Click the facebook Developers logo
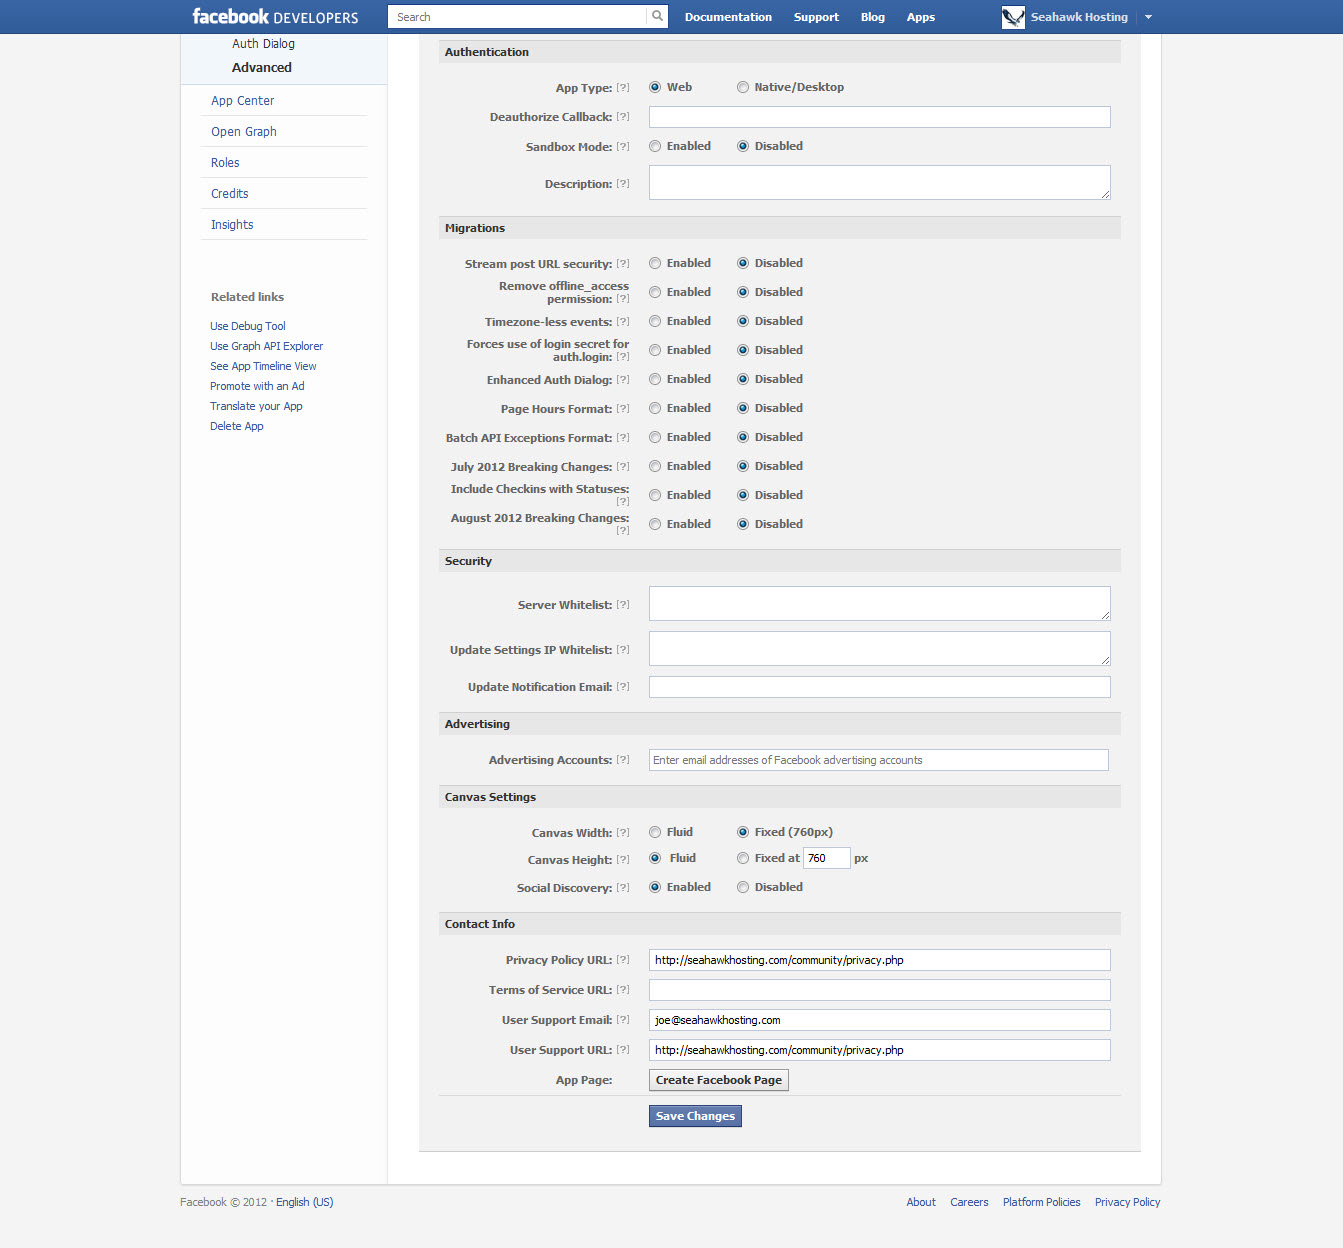 275,17
